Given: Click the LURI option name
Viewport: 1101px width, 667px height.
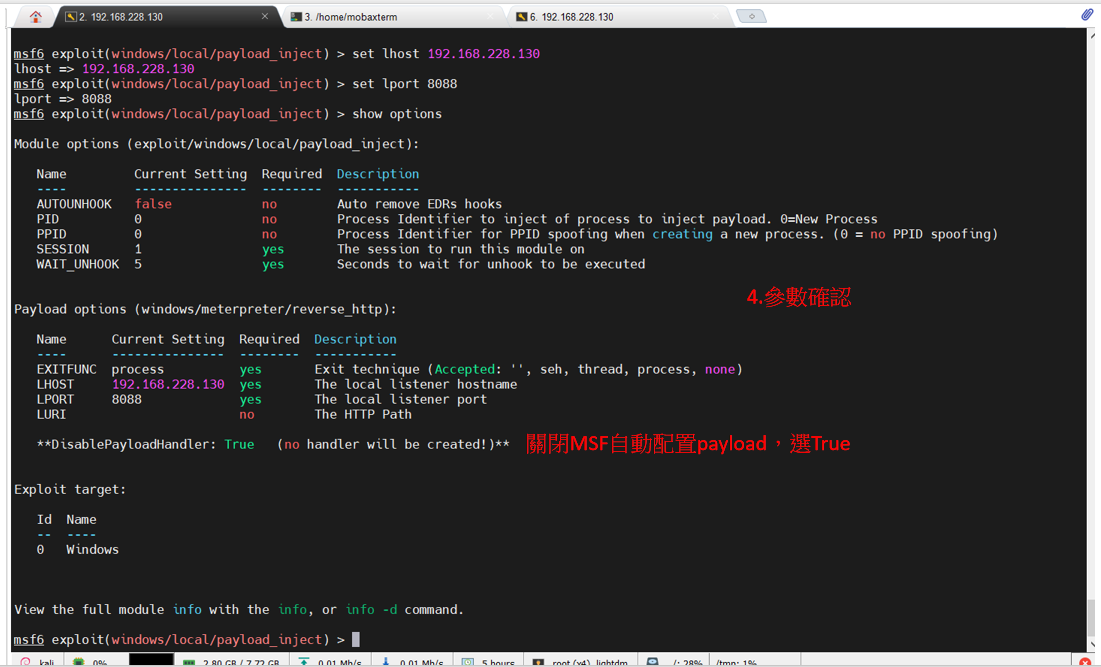Looking at the screenshot, I should pyautogui.click(x=51, y=414).
